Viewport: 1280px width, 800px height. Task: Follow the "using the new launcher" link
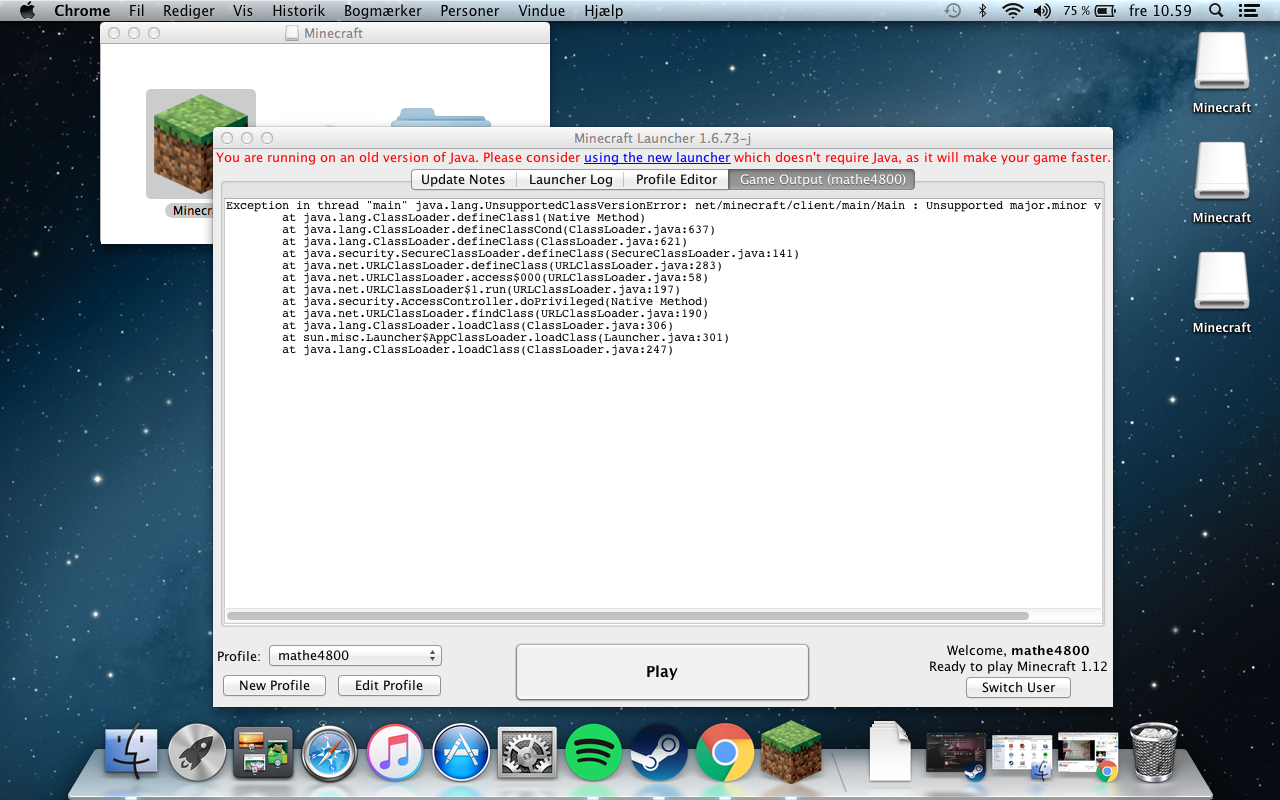[657, 157]
